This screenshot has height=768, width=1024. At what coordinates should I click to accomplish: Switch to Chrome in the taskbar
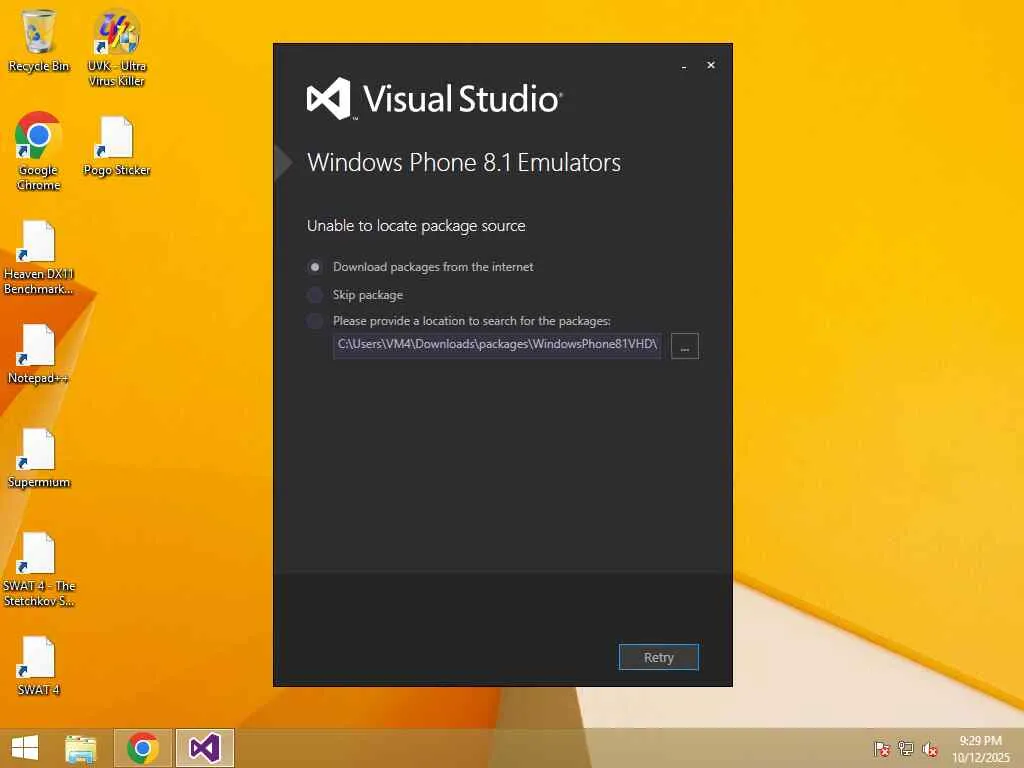click(x=143, y=748)
